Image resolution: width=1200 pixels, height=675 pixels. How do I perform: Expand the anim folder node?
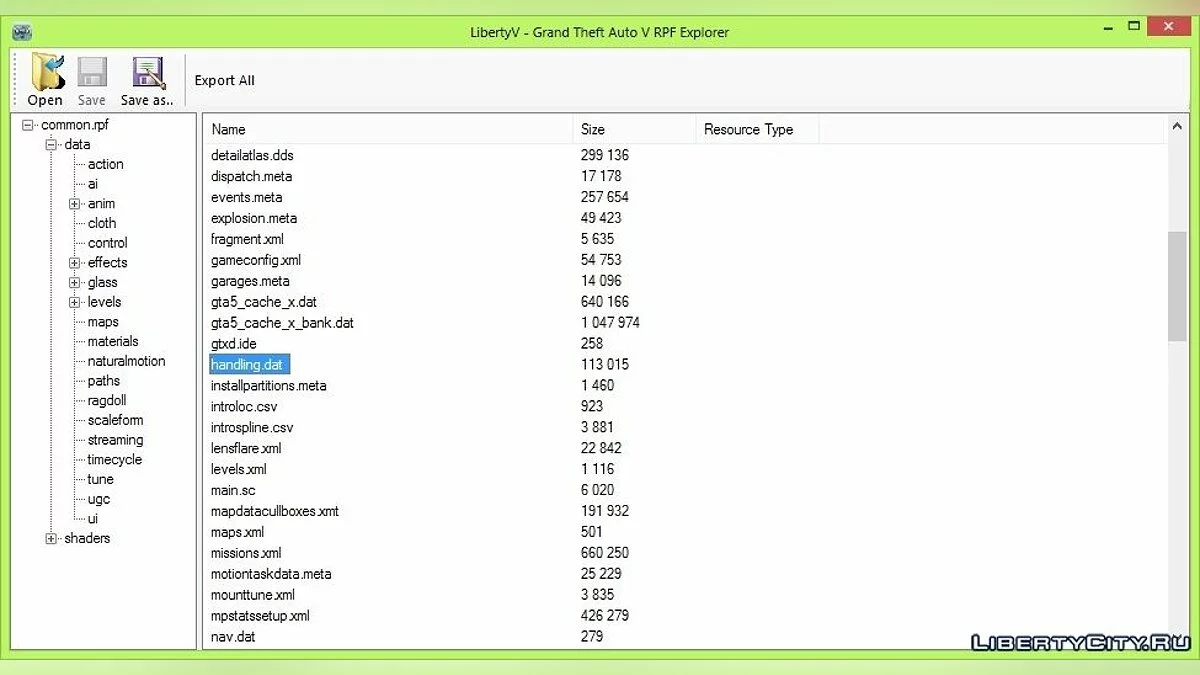75,204
